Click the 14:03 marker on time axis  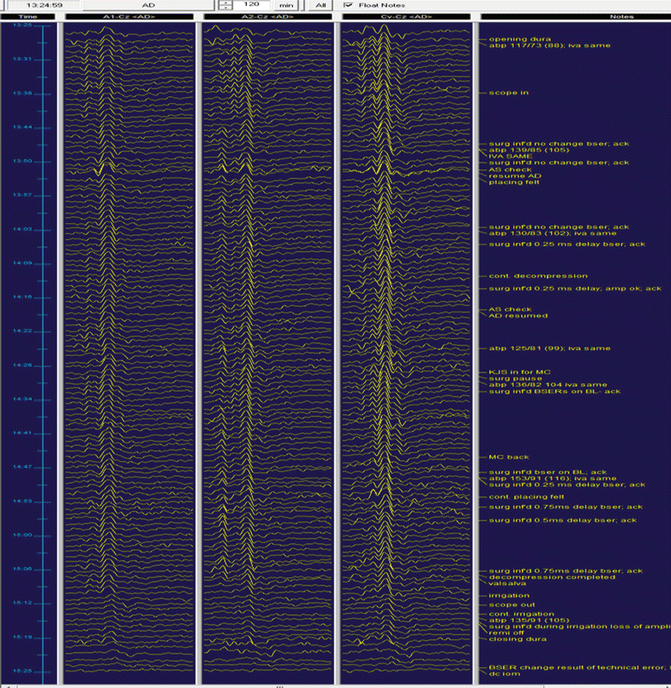pos(22,229)
